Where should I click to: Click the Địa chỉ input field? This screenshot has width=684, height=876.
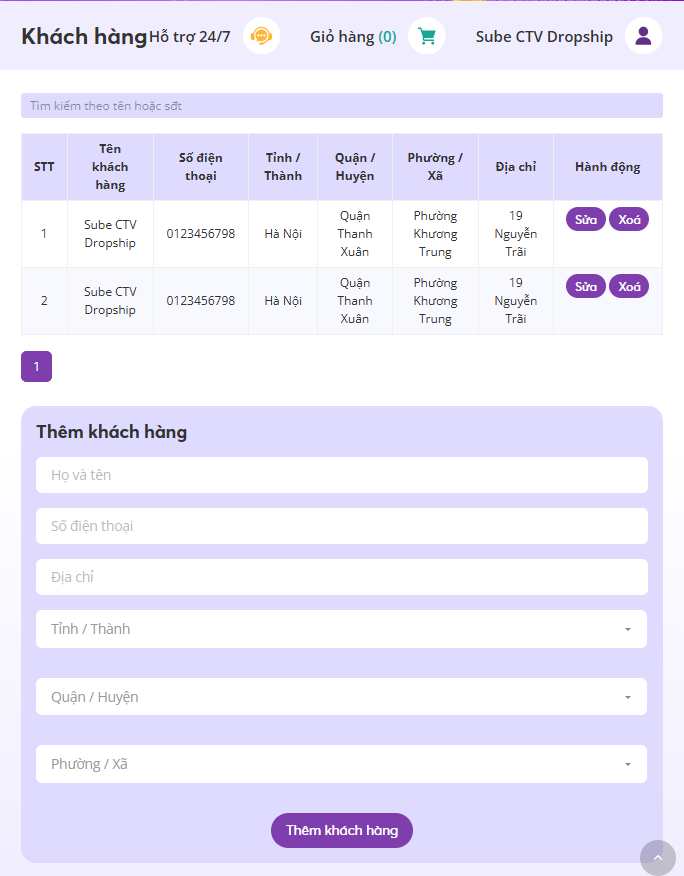click(x=342, y=577)
